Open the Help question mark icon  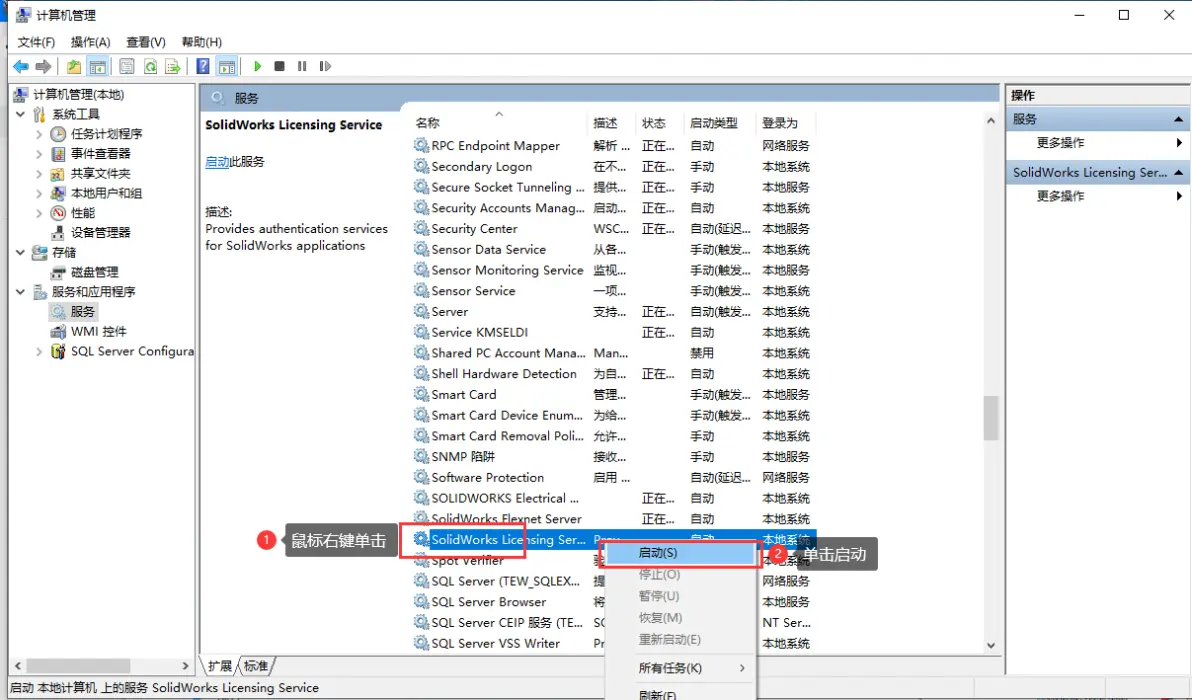point(203,67)
